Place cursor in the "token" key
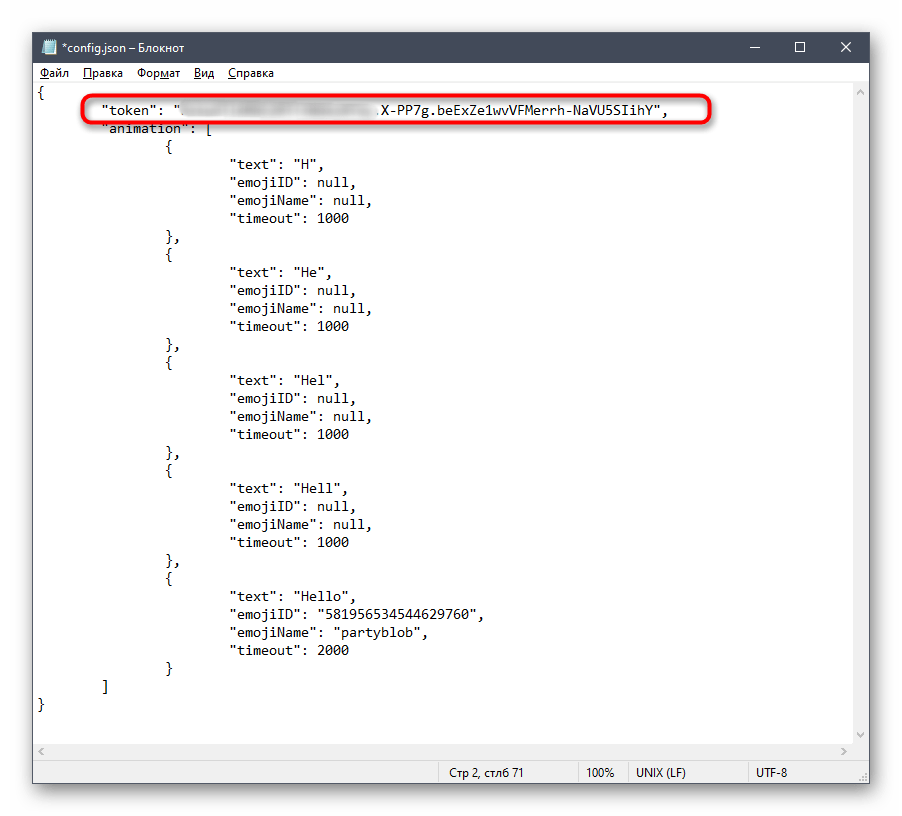 coord(129,110)
